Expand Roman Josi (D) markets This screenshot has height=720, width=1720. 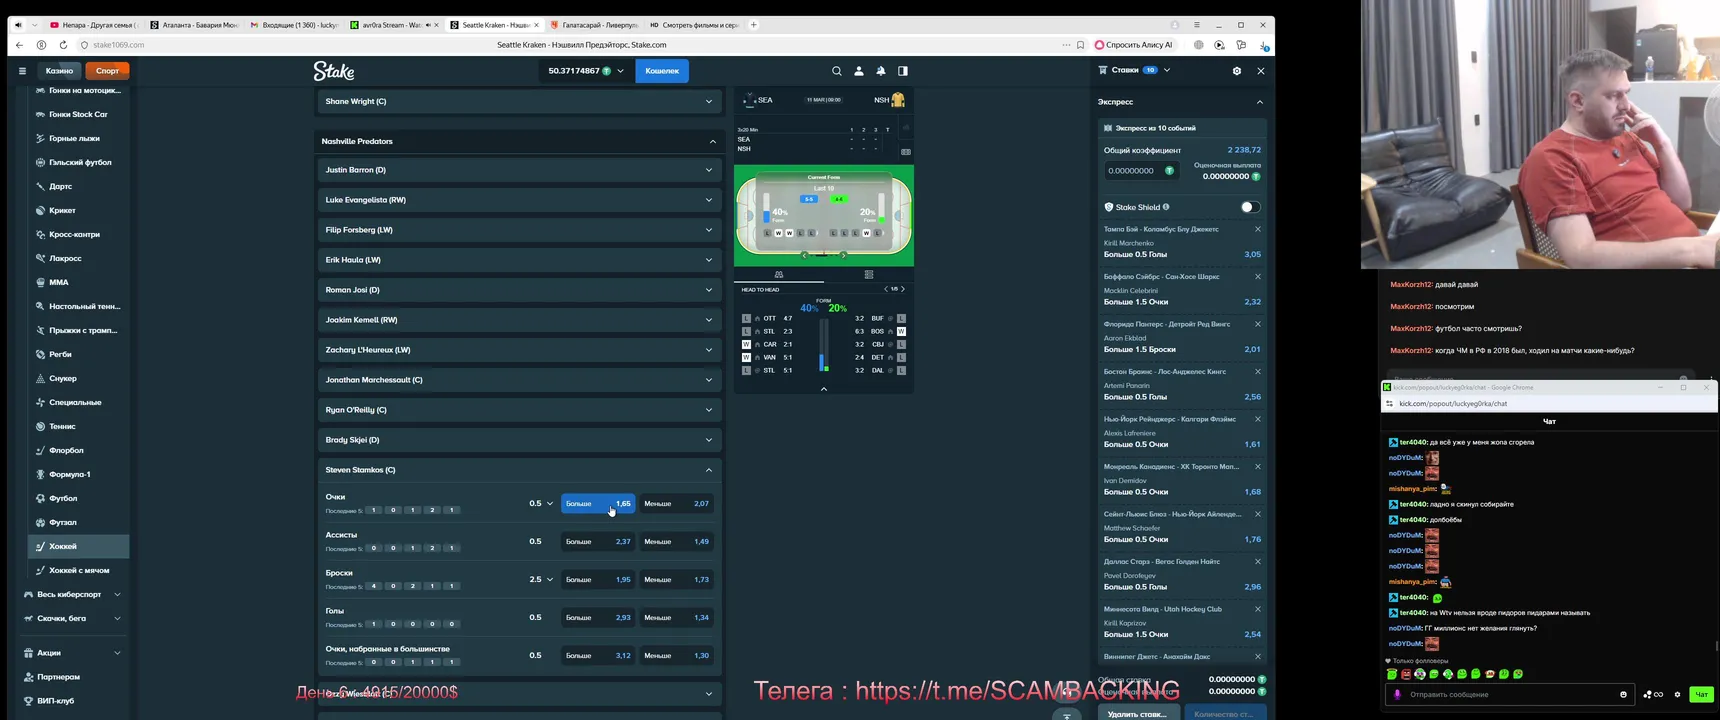[x=519, y=290]
